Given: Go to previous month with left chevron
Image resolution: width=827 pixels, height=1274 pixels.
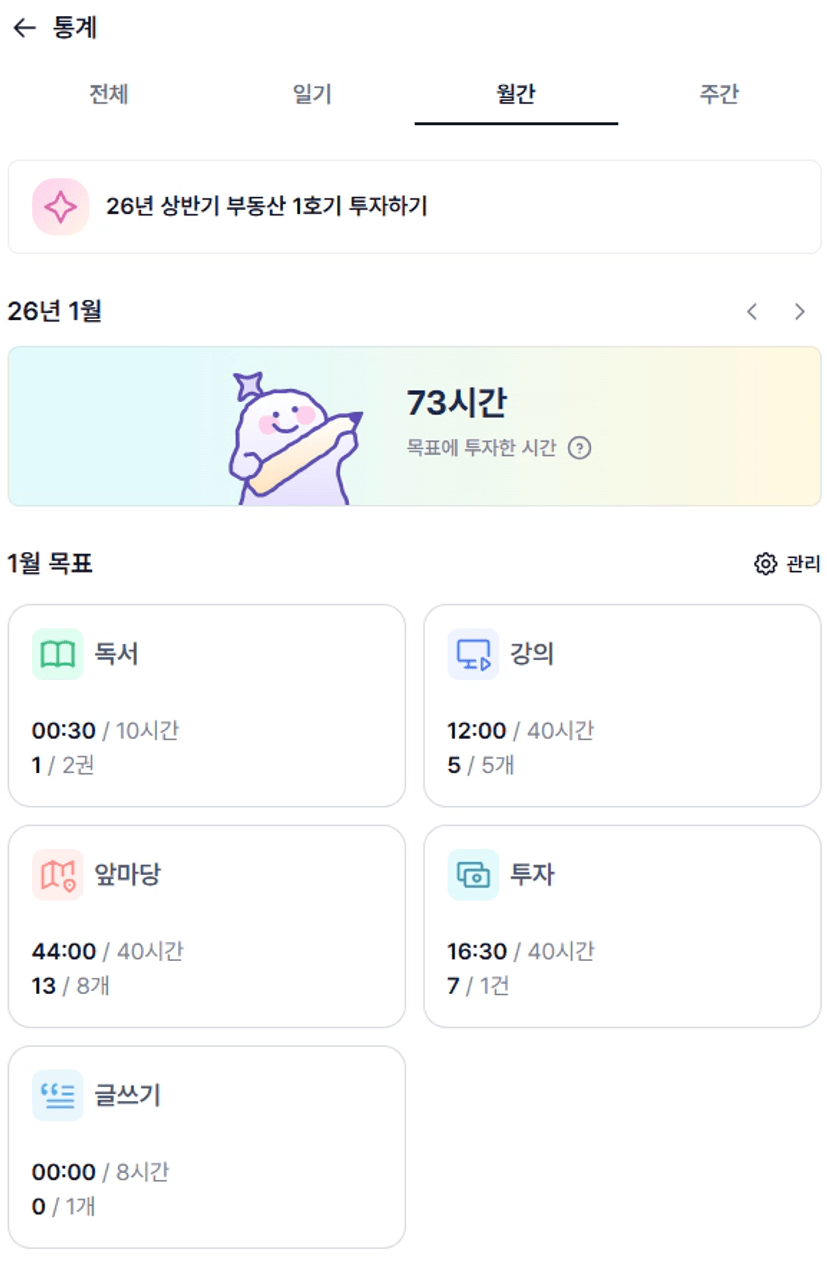Looking at the screenshot, I should pyautogui.click(x=752, y=312).
